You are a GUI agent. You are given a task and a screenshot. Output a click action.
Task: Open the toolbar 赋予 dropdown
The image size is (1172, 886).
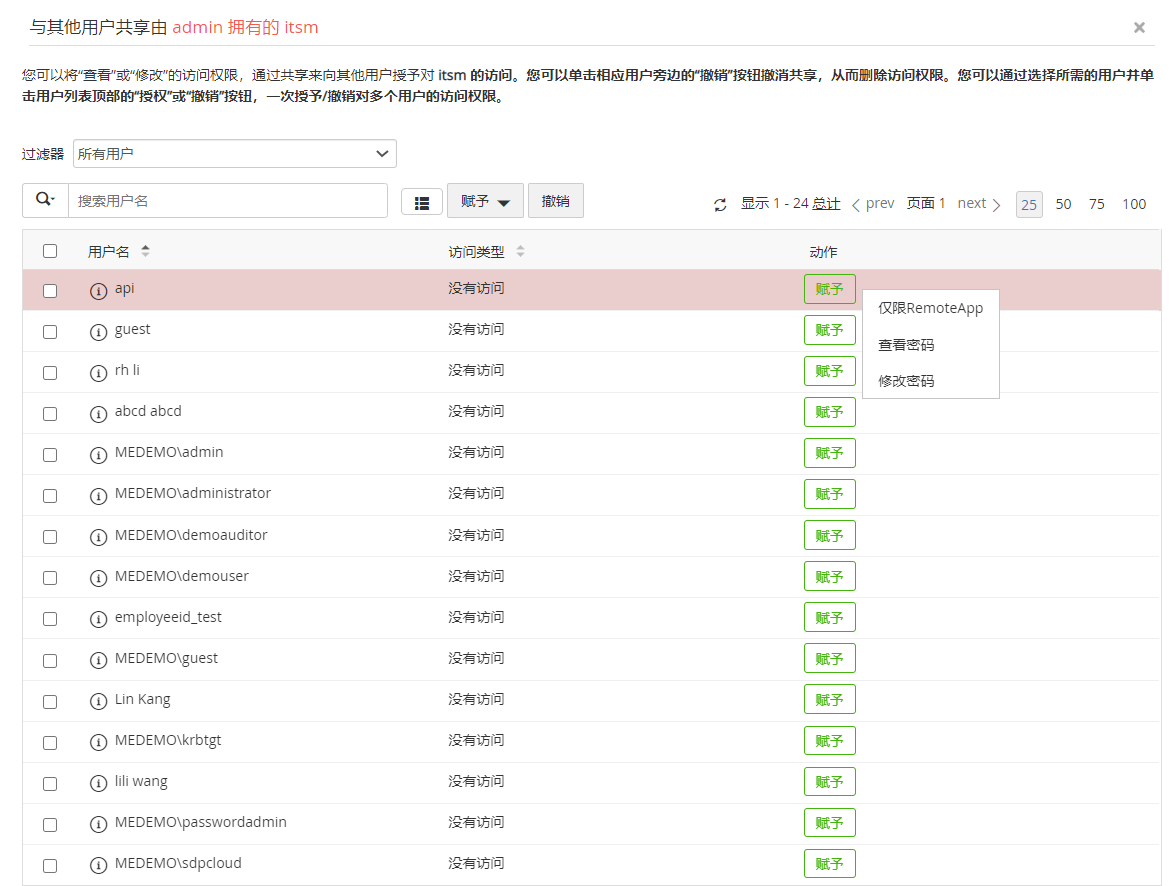coord(485,201)
